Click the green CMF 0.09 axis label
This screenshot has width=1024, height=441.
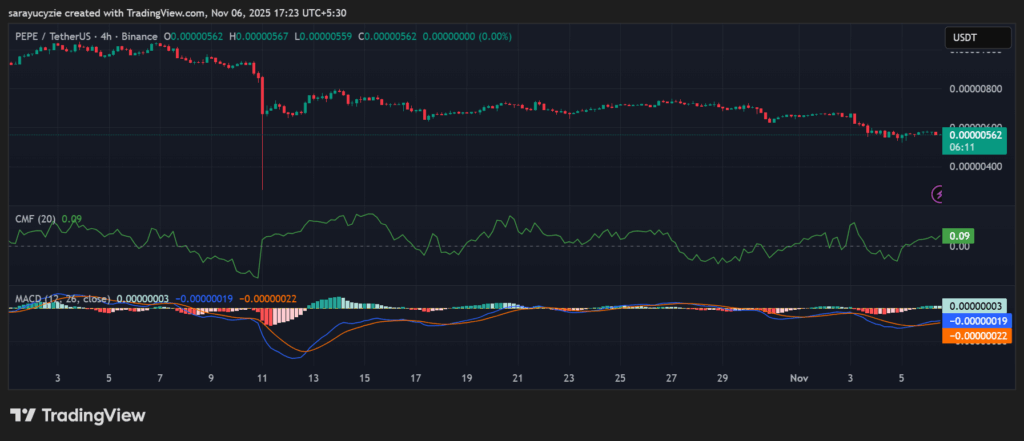click(x=957, y=236)
